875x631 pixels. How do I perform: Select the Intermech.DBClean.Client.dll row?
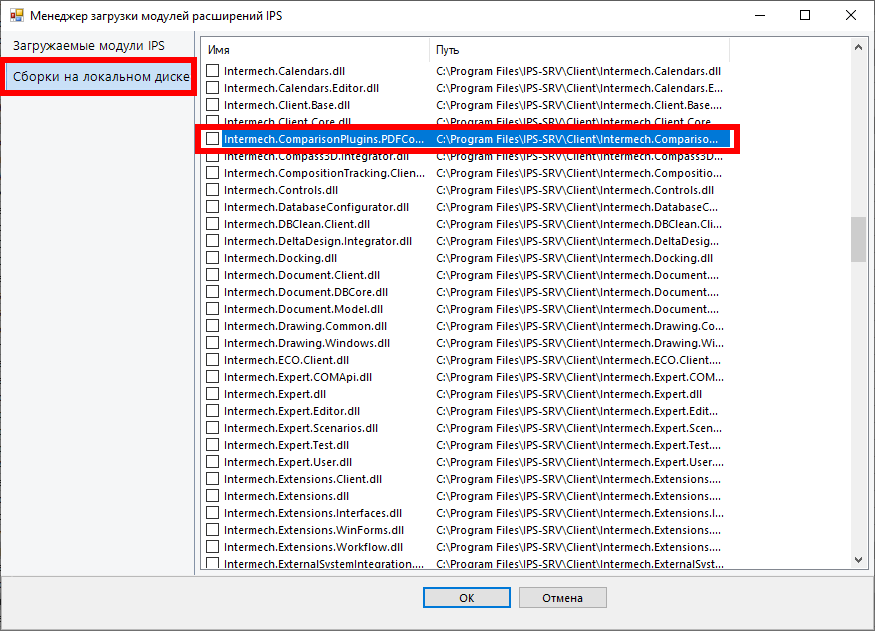coord(297,224)
